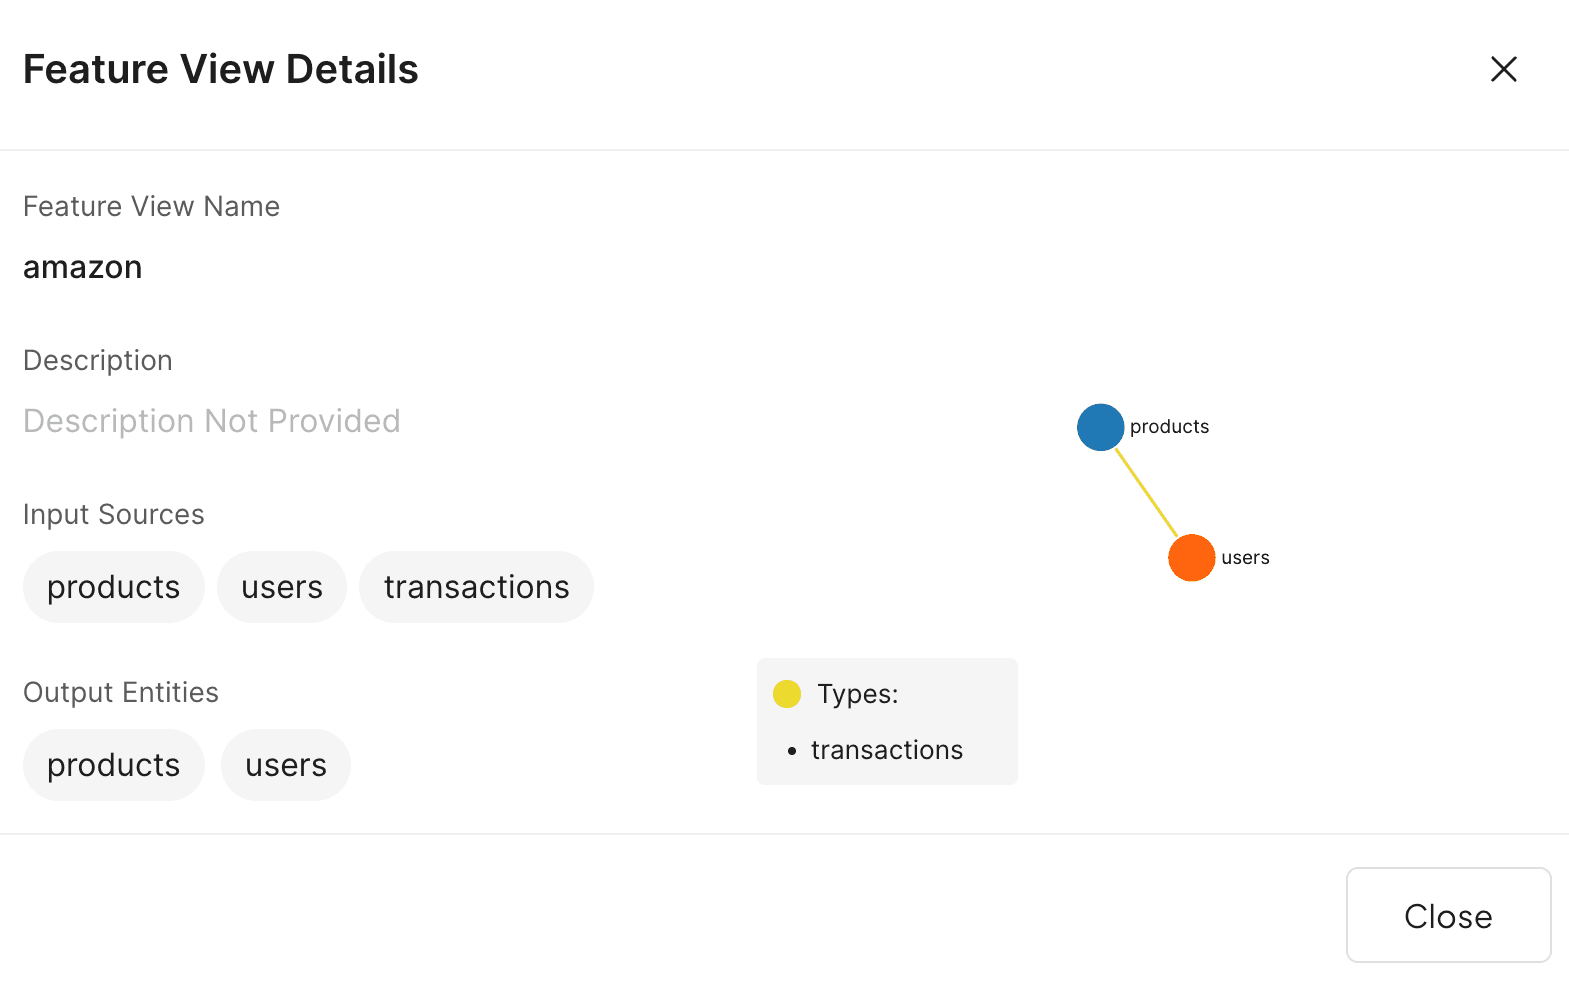Image resolution: width=1569 pixels, height=981 pixels.
Task: Click the yellow color indicator for transactions type
Action: [787, 693]
